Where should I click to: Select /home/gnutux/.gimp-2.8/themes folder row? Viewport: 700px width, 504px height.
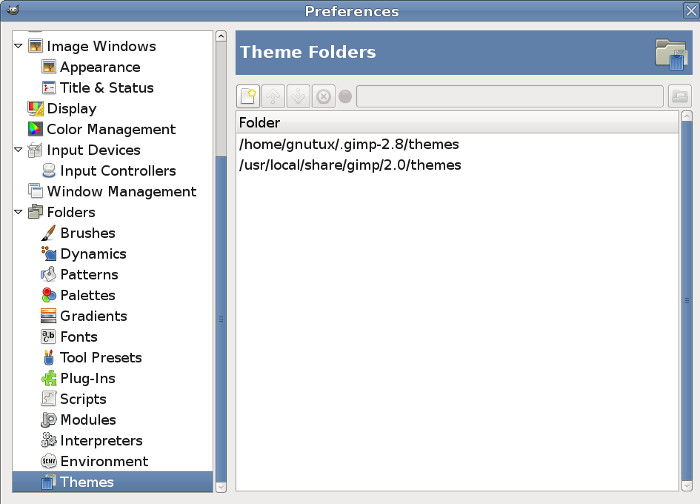coord(457,144)
